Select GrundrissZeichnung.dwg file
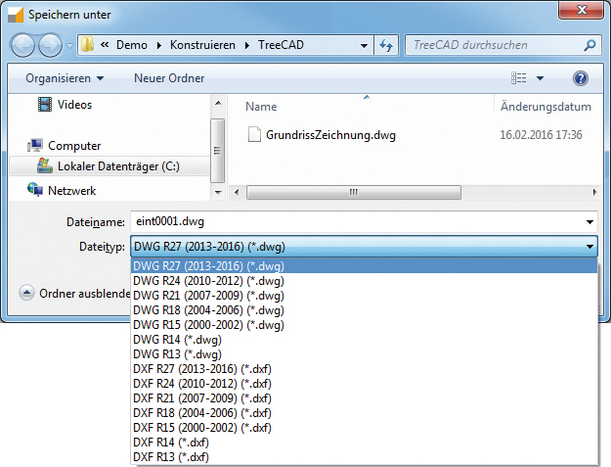The height and width of the screenshot is (467, 611). [x=330, y=135]
